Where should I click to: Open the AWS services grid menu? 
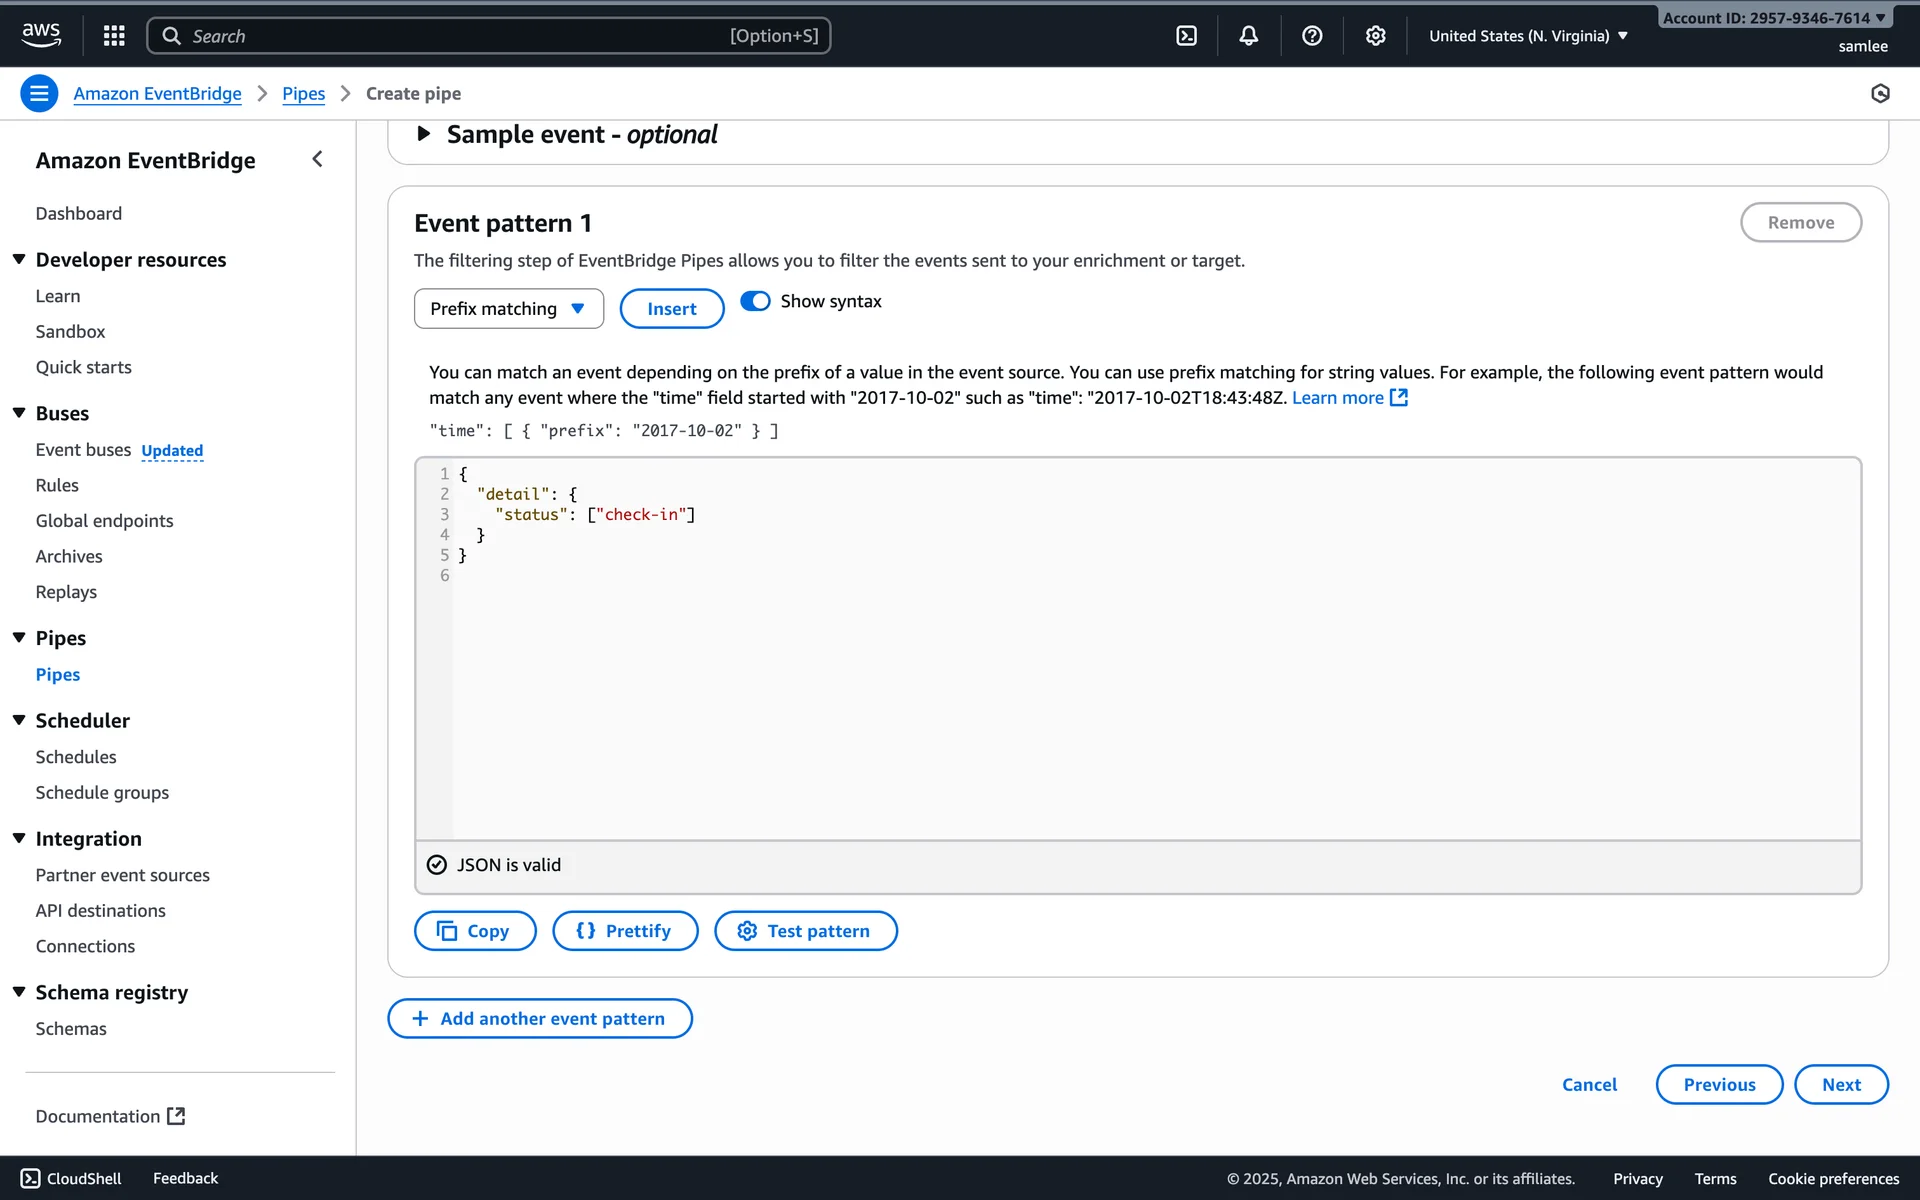[114, 36]
